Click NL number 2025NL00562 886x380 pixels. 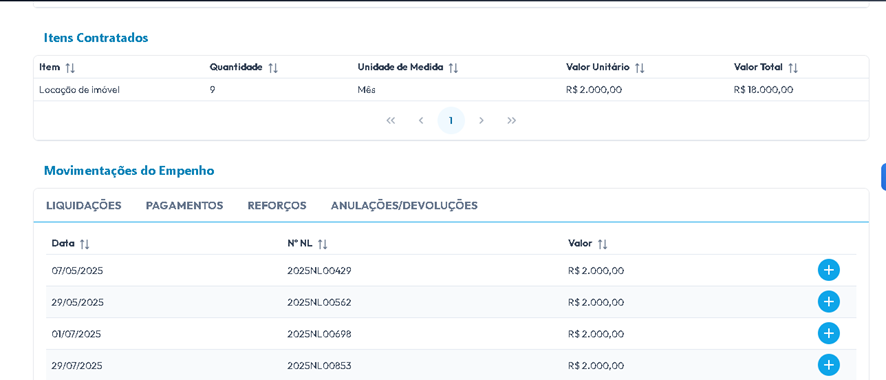coord(319,302)
